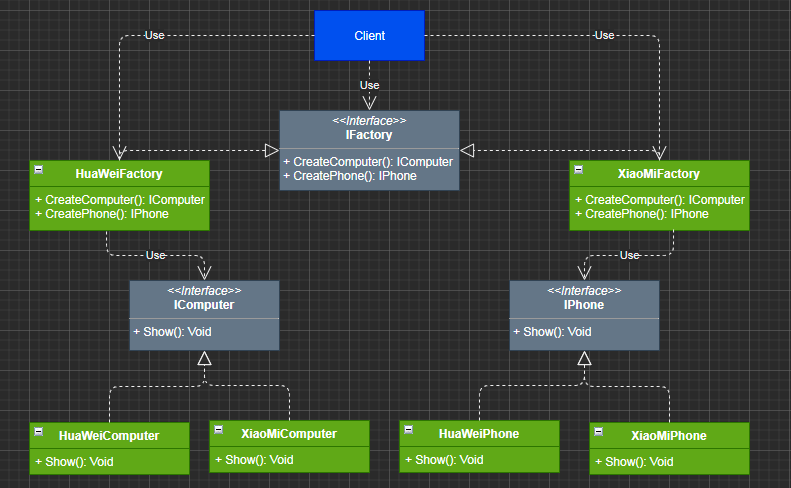The image size is (791, 488).
Task: Select the blue Client node
Action: click(x=369, y=35)
